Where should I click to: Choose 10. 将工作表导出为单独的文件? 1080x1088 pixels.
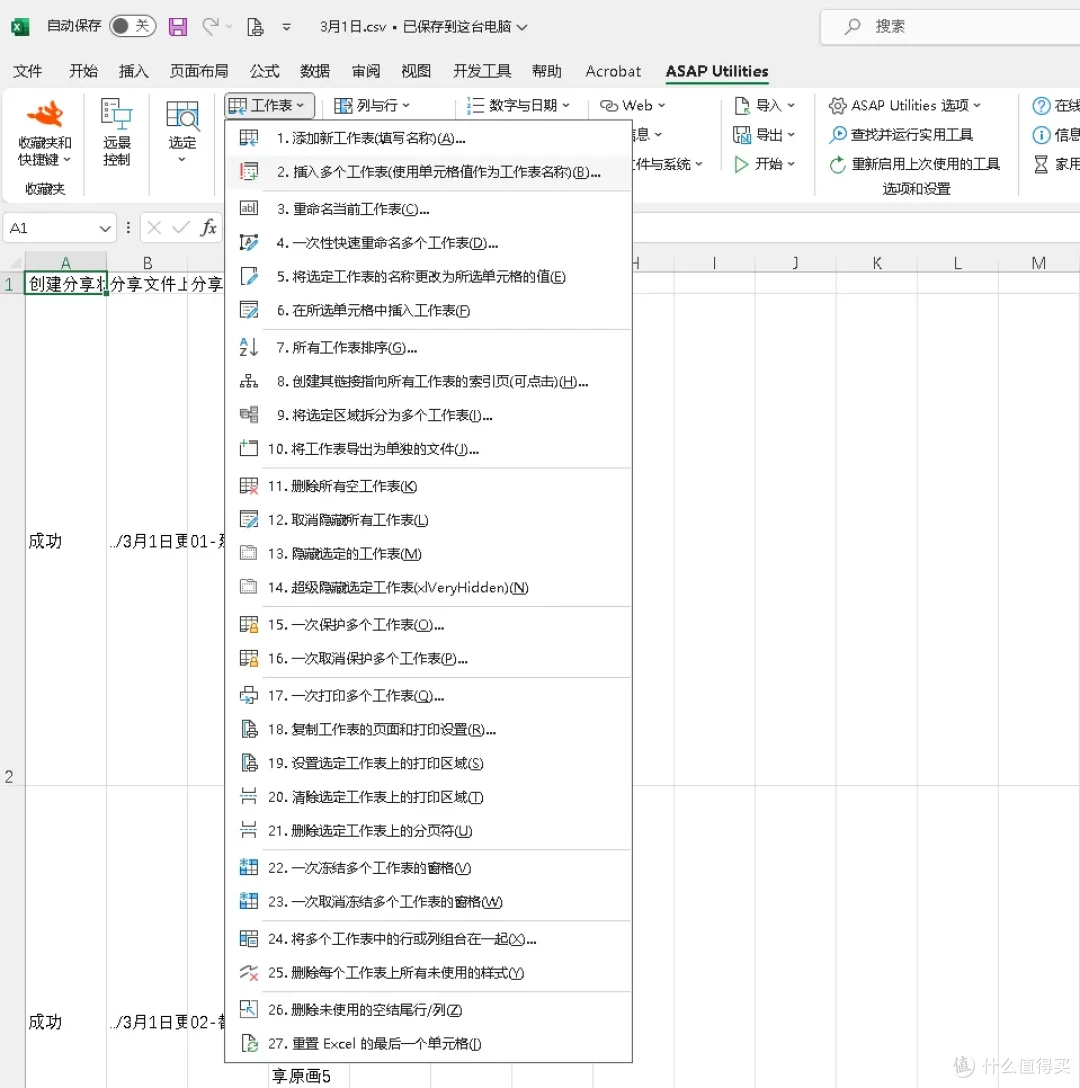pos(428,449)
